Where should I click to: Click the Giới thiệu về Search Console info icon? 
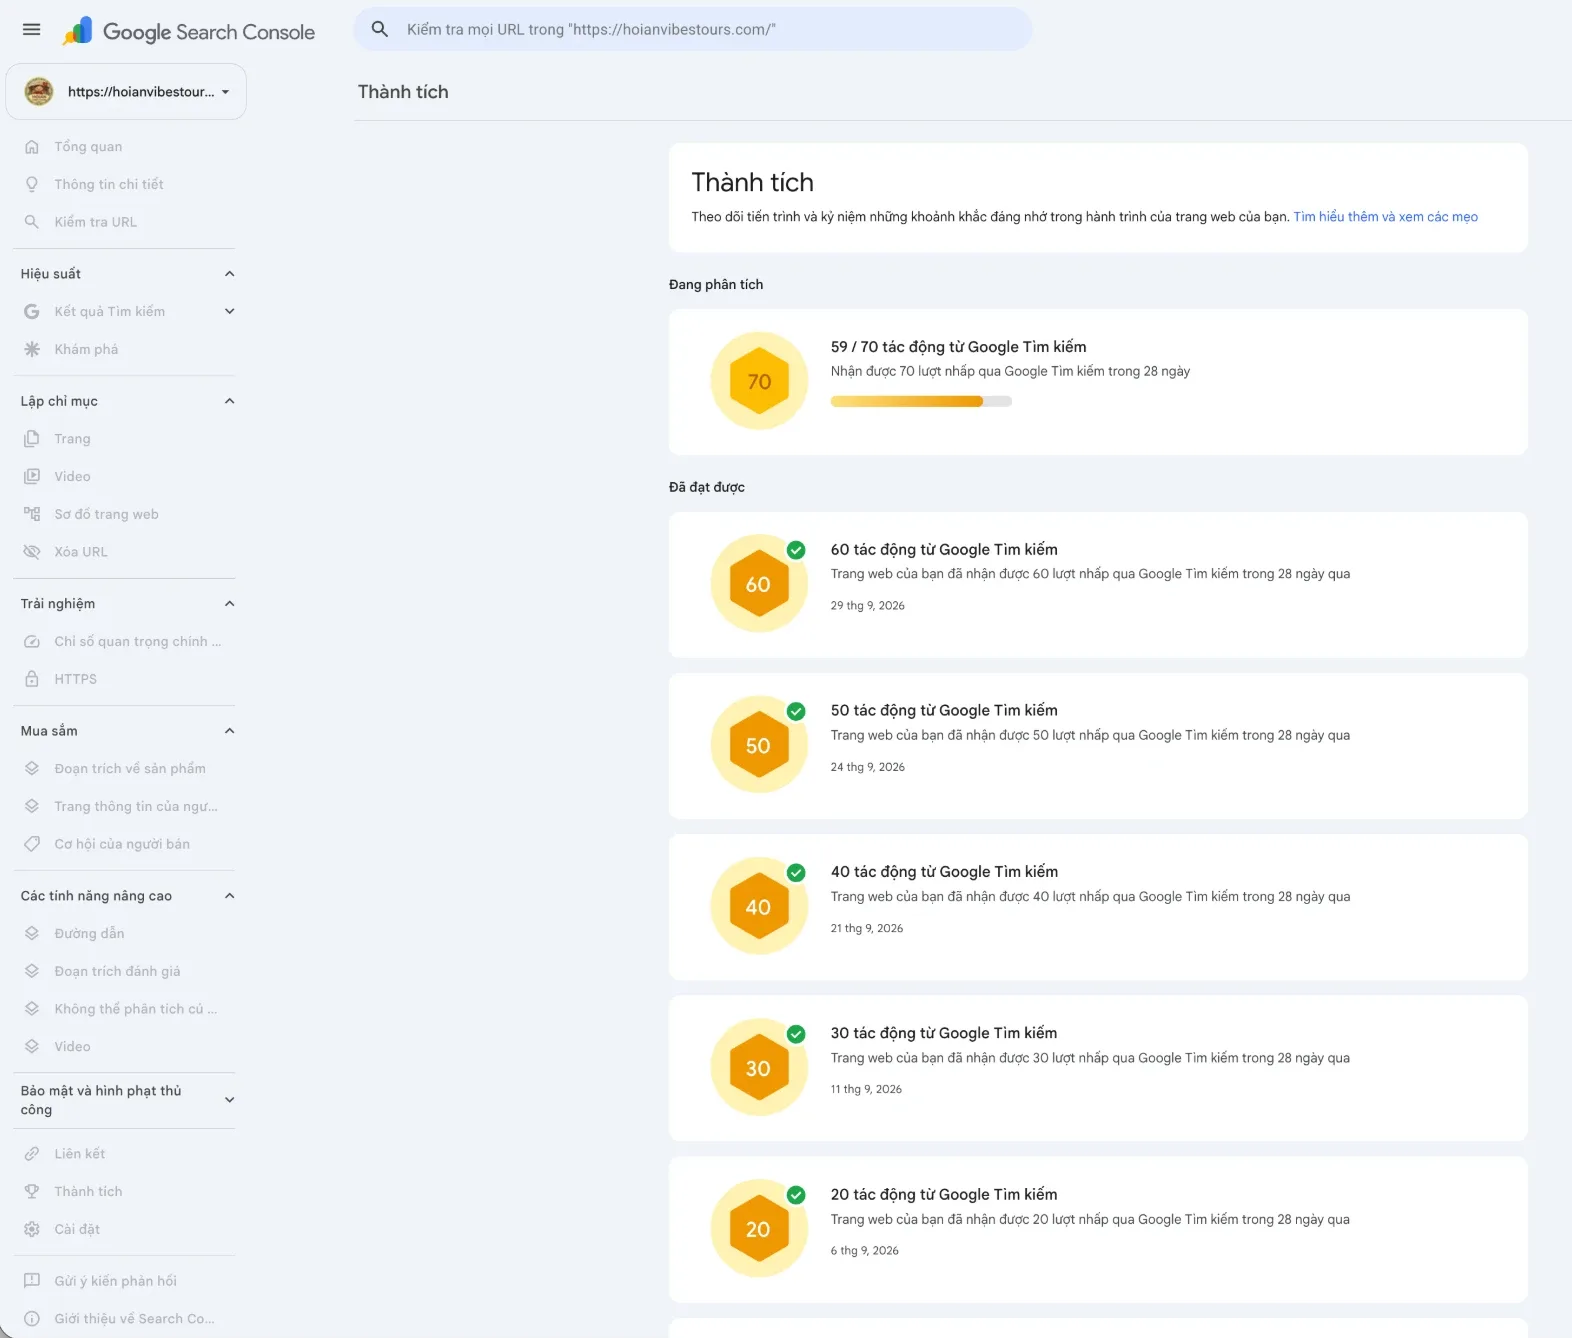click(x=32, y=1319)
